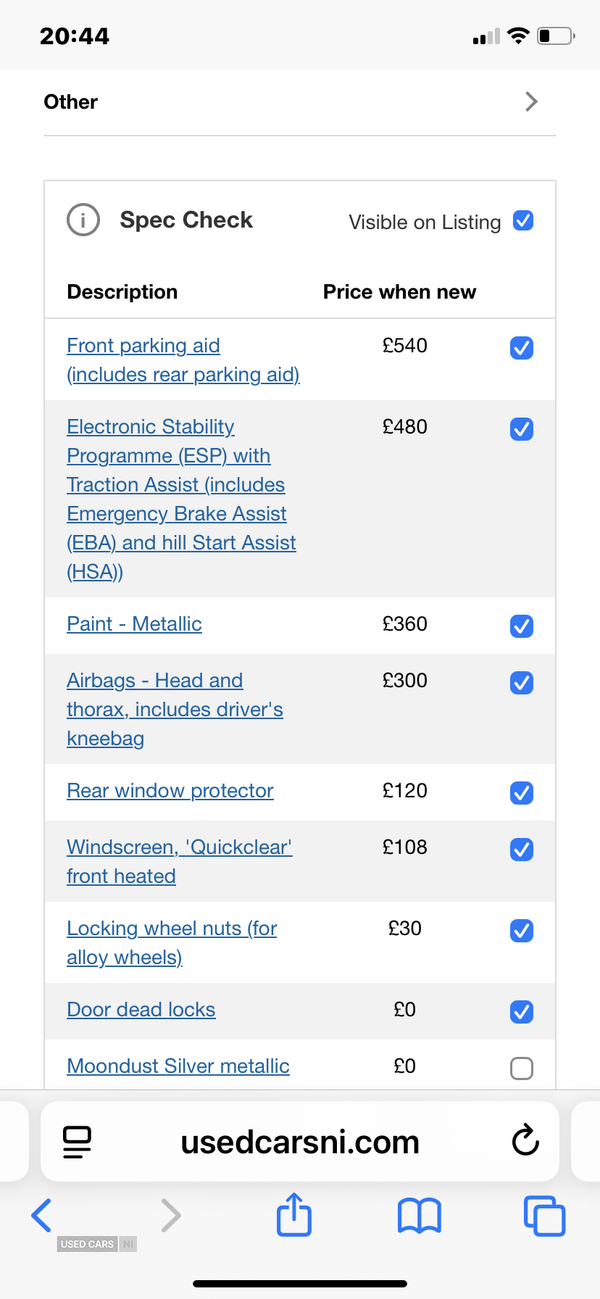Go back with Safari back arrow
Screen dimensions: 600x1299
(41, 1215)
